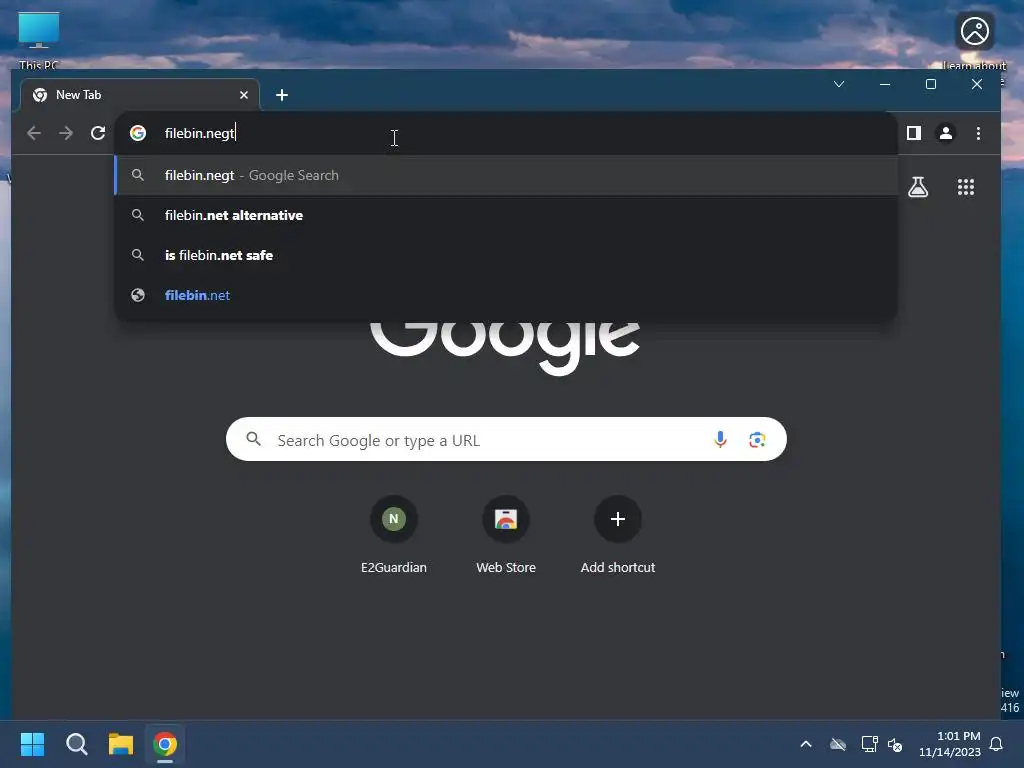Click the Google icon in address bar

coord(138,133)
